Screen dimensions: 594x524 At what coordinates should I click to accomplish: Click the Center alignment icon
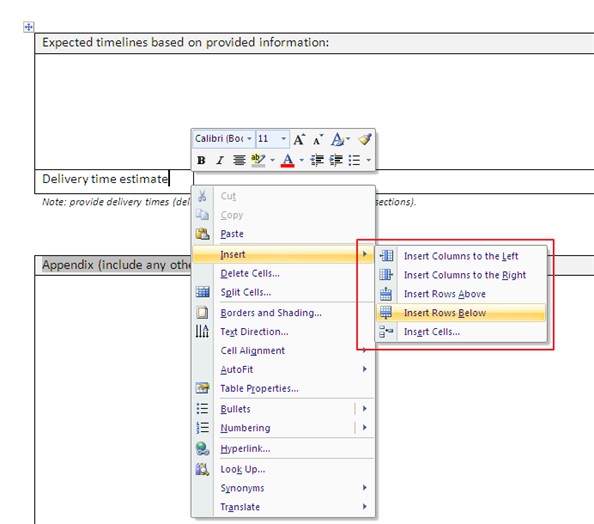click(x=239, y=160)
